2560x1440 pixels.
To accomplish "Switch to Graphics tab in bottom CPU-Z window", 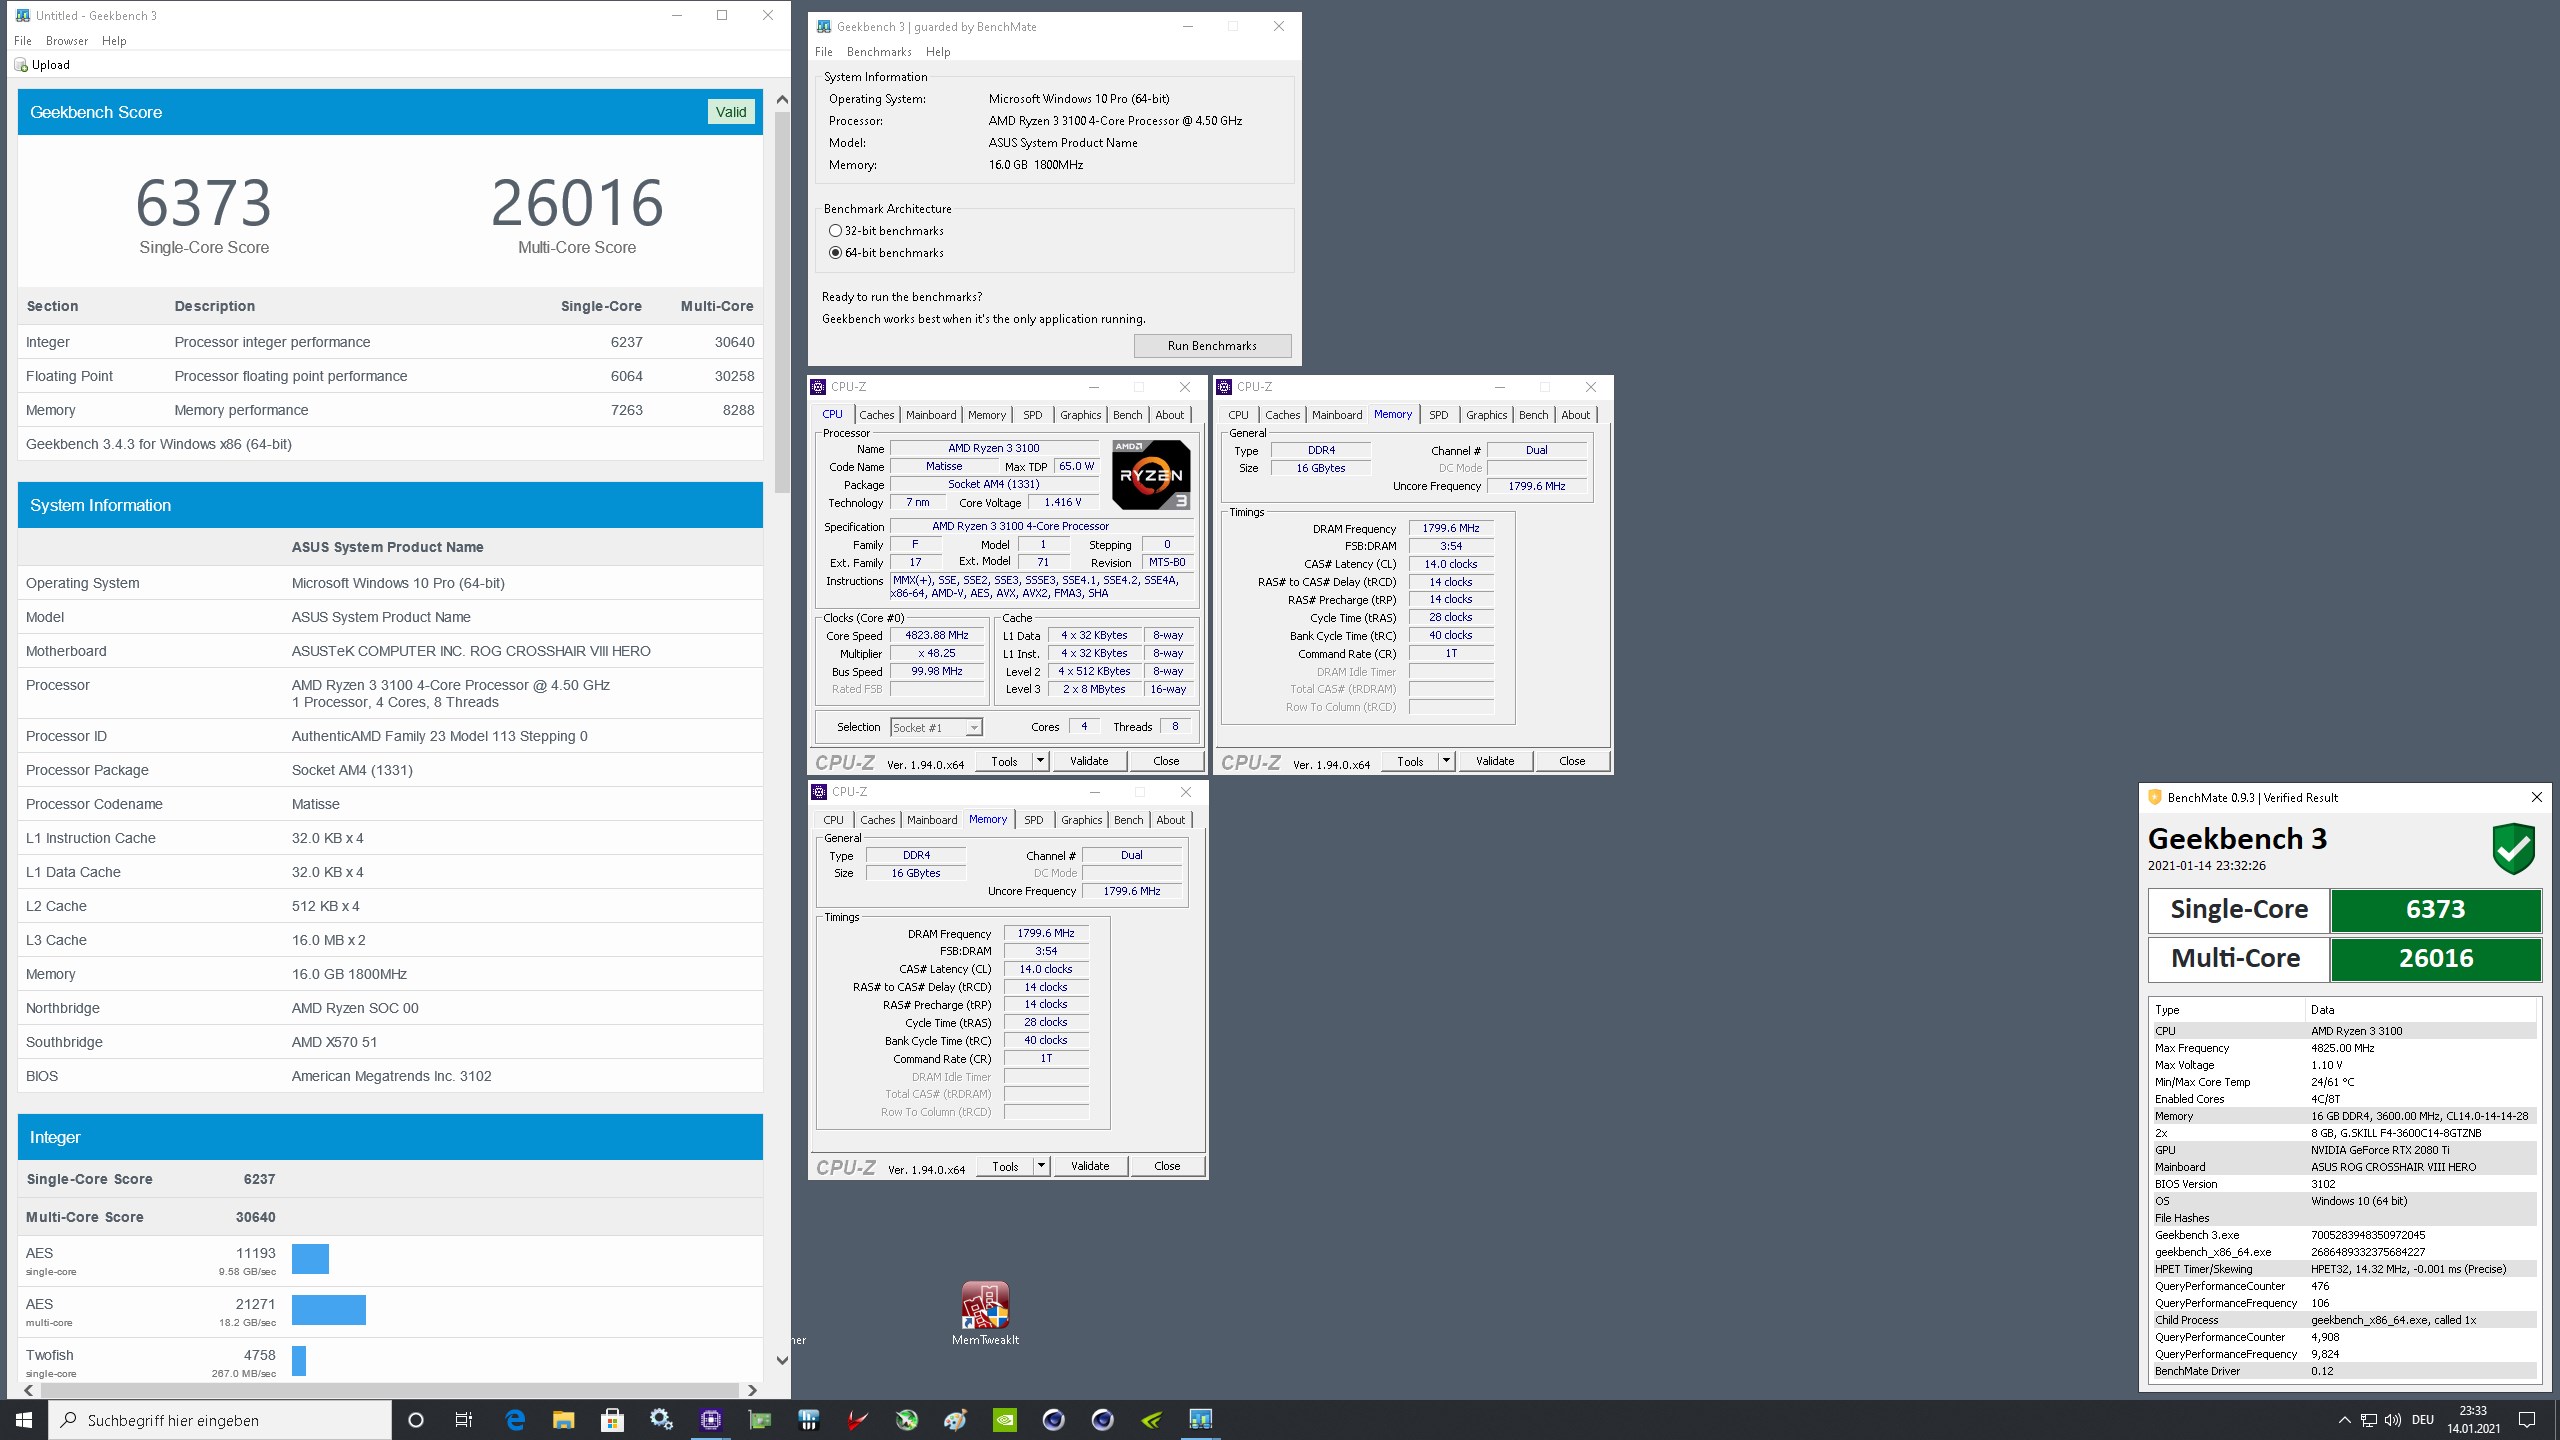I will click(1082, 820).
